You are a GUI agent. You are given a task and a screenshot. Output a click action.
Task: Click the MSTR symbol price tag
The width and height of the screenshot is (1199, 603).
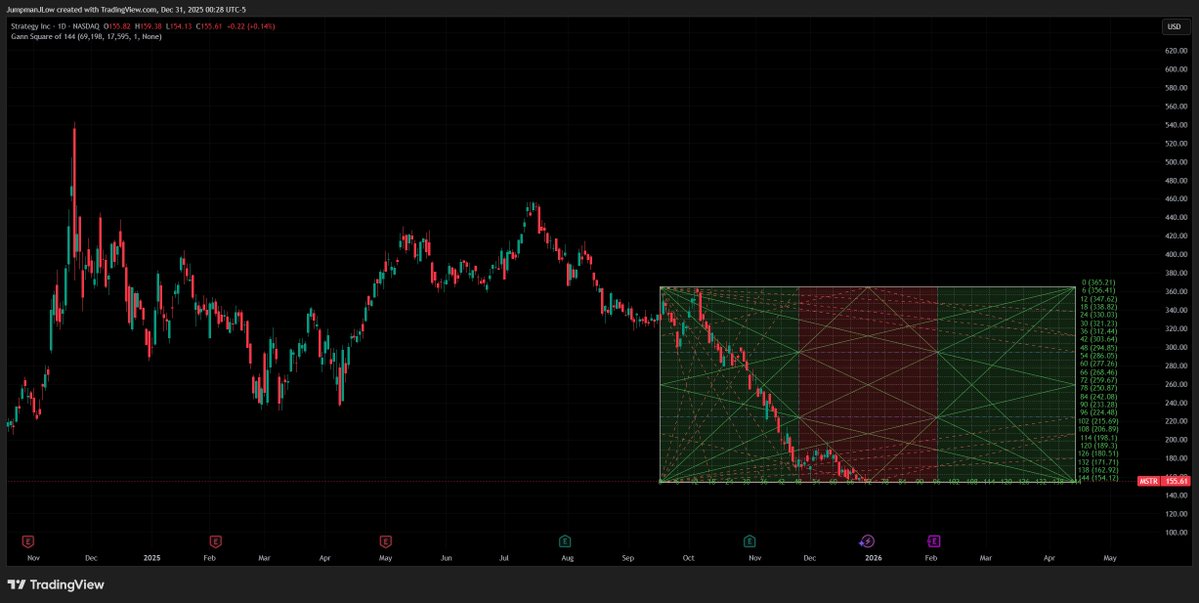(x=1148, y=481)
